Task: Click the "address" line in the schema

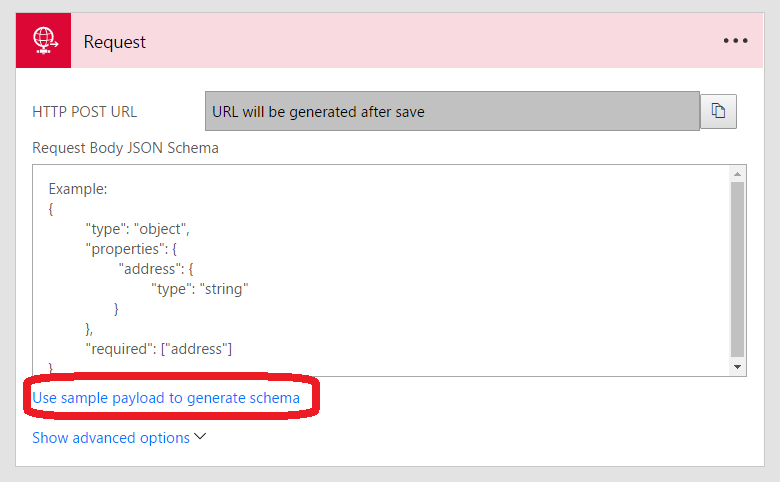Action: coord(162,268)
